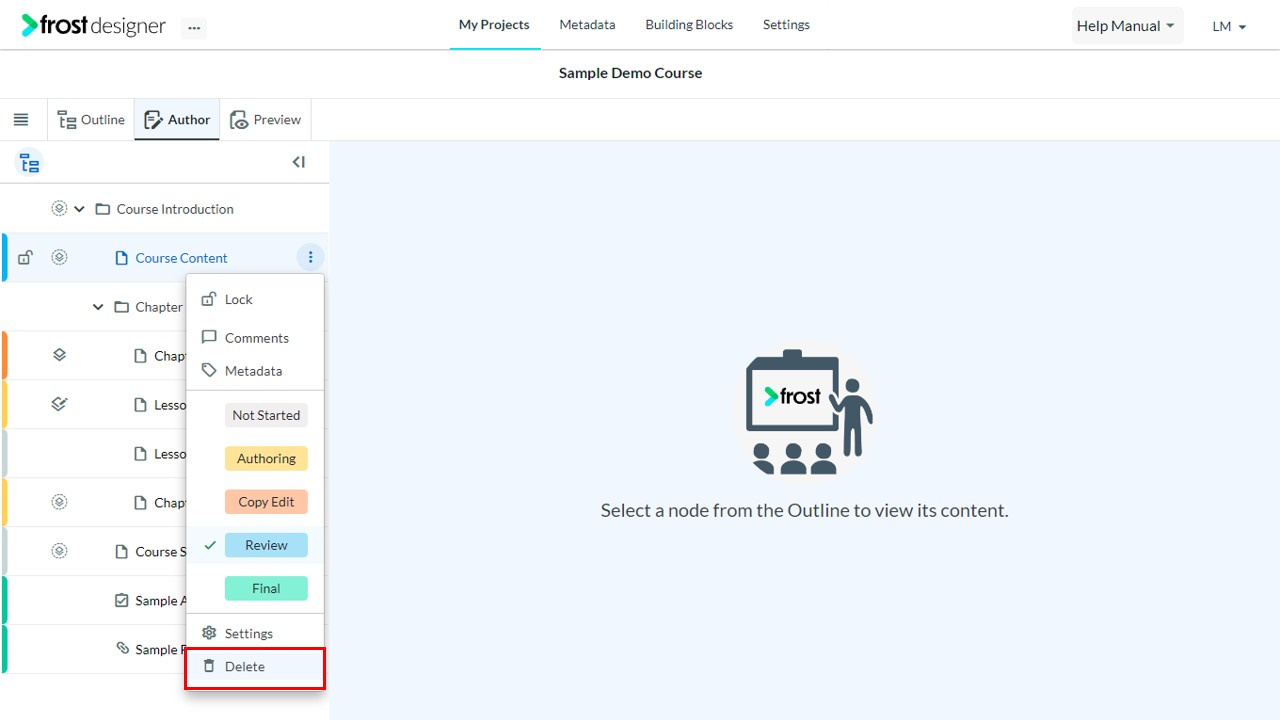Collapse the Course Introduction folder chevron

click(80, 209)
